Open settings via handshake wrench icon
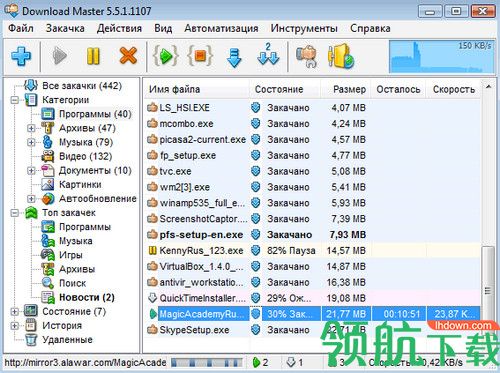The width and height of the screenshot is (500, 373). (306, 56)
